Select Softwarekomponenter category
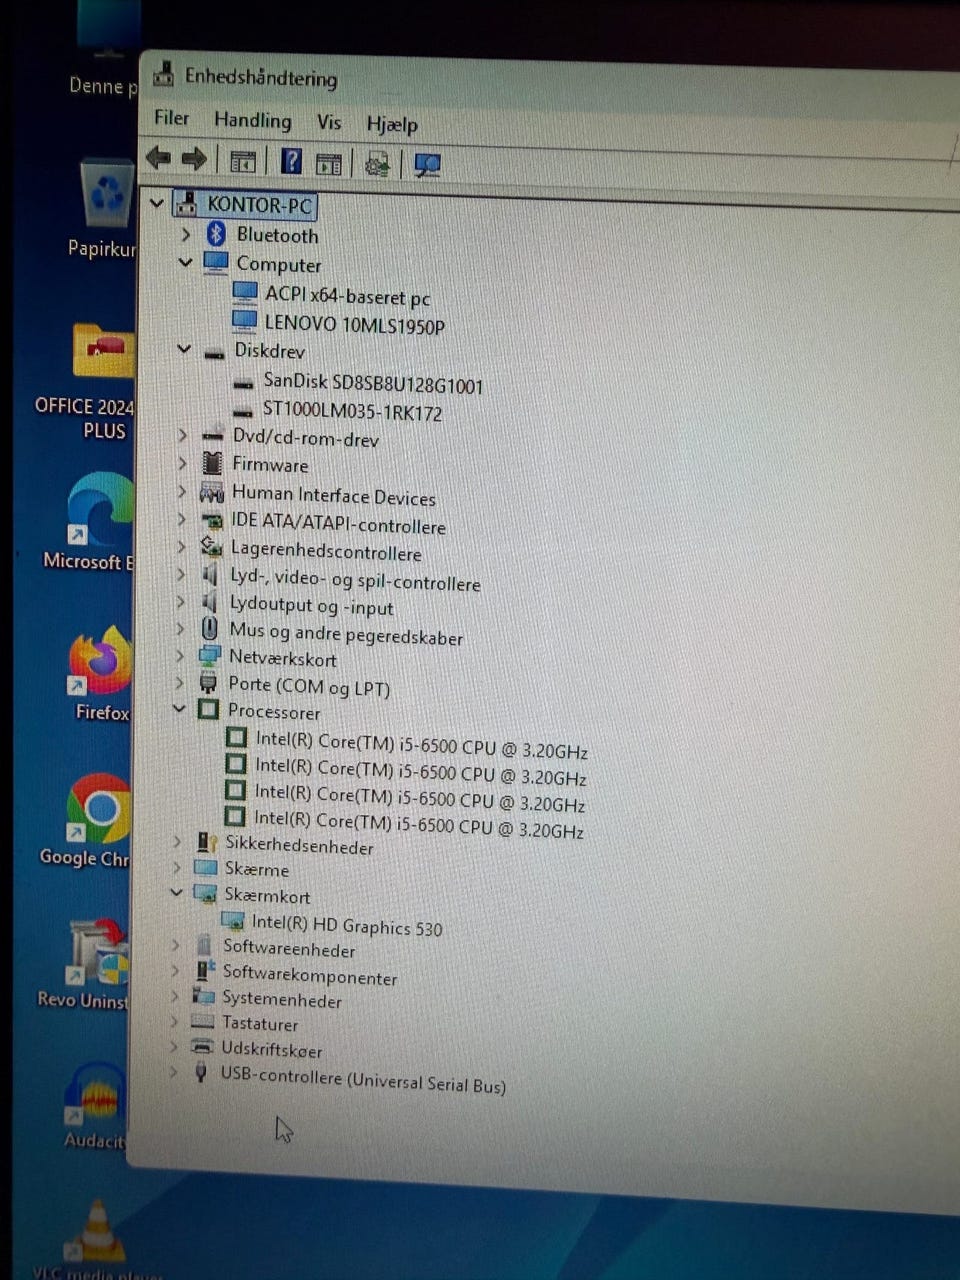960x1280 pixels. (309, 974)
